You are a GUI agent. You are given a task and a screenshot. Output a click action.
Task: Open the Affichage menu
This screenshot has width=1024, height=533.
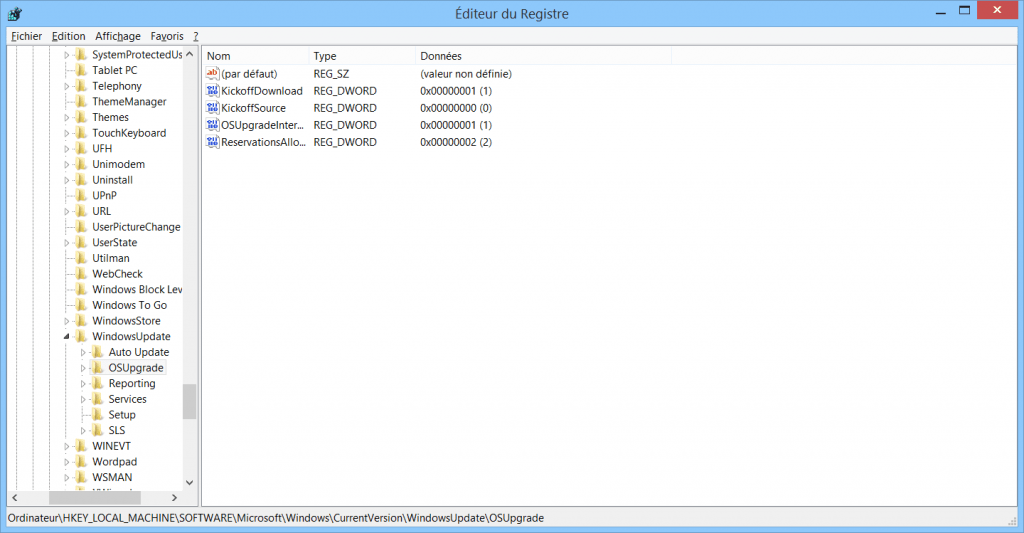coord(118,36)
